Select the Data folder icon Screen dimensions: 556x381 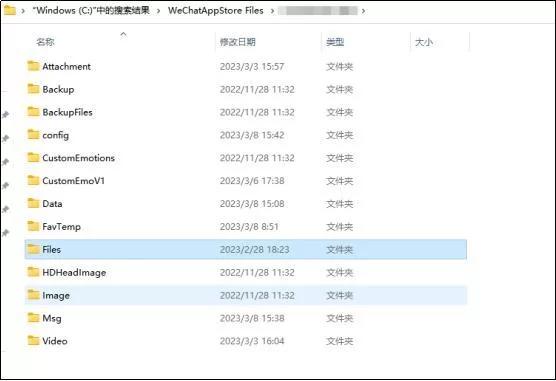pos(33,203)
